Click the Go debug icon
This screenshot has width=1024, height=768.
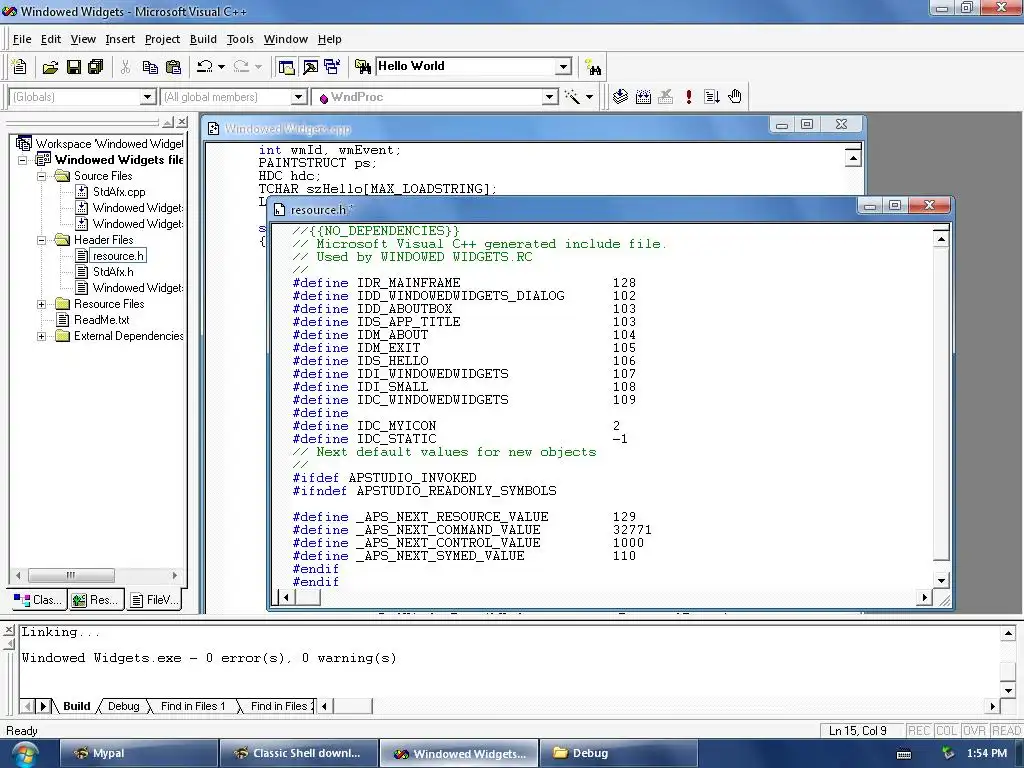coord(712,97)
